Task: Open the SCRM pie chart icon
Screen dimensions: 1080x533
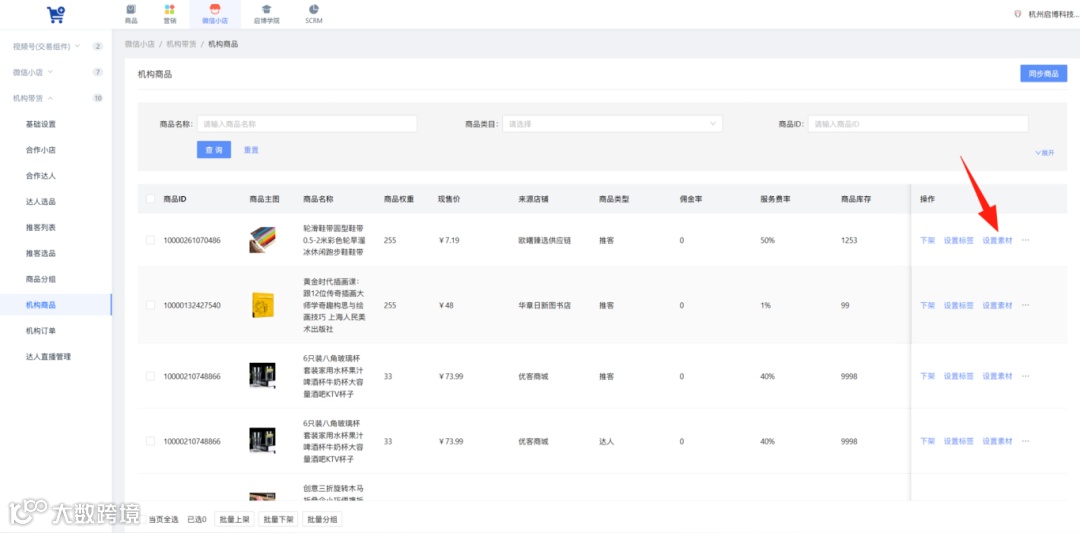Action: pos(313,9)
